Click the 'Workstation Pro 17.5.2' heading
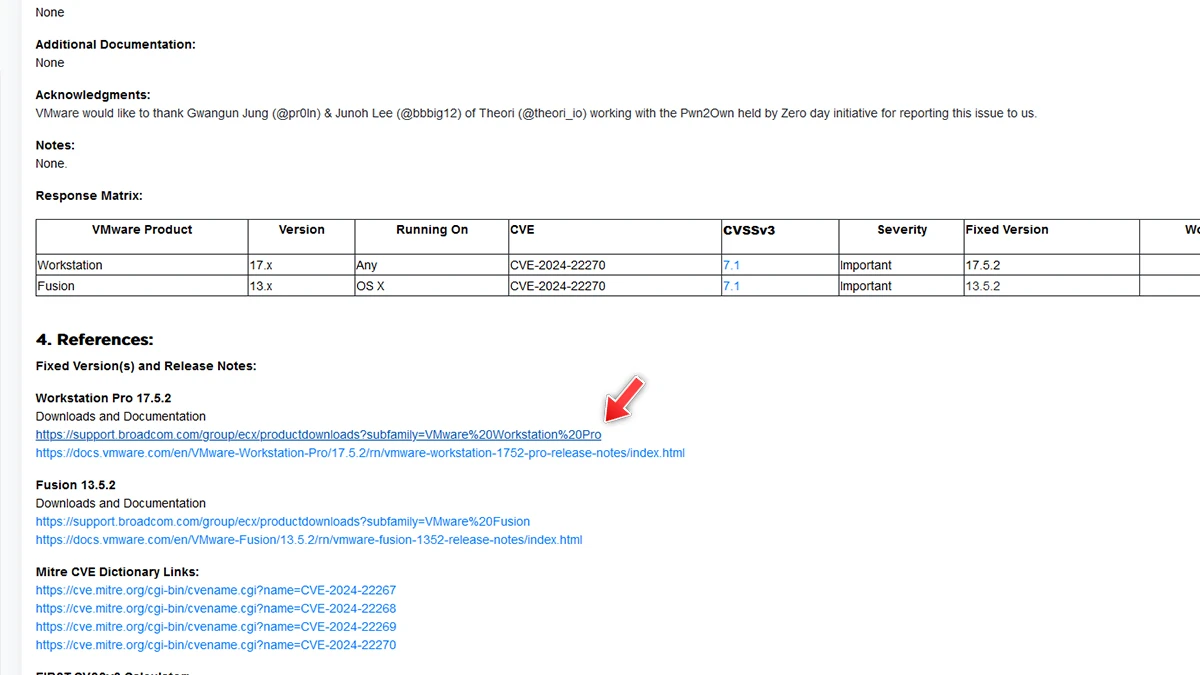Viewport: 1200px width, 675px height. [x=104, y=398]
